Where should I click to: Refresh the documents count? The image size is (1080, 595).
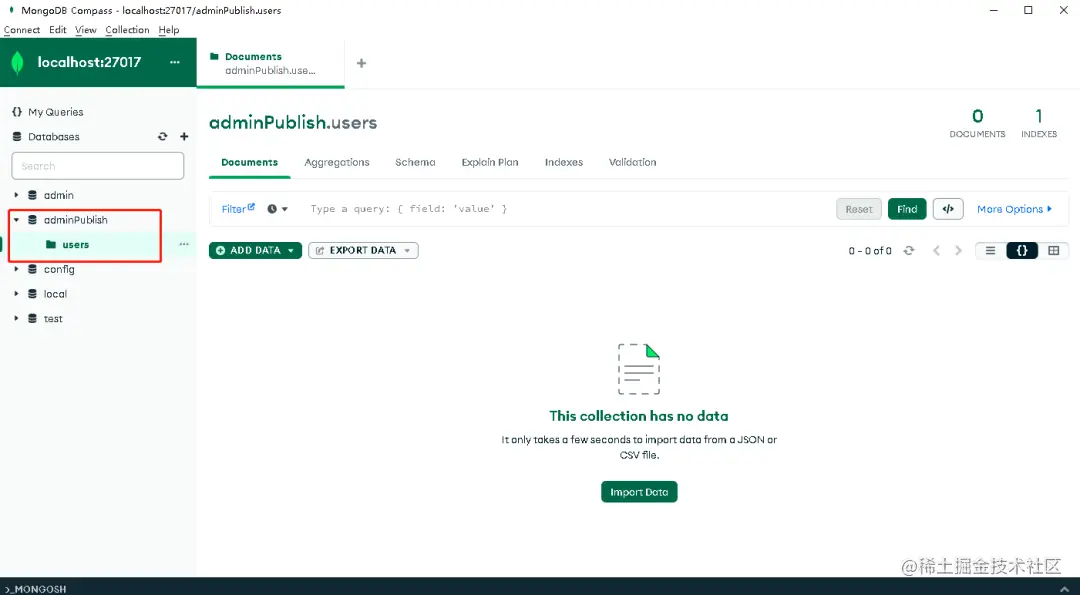[908, 251]
